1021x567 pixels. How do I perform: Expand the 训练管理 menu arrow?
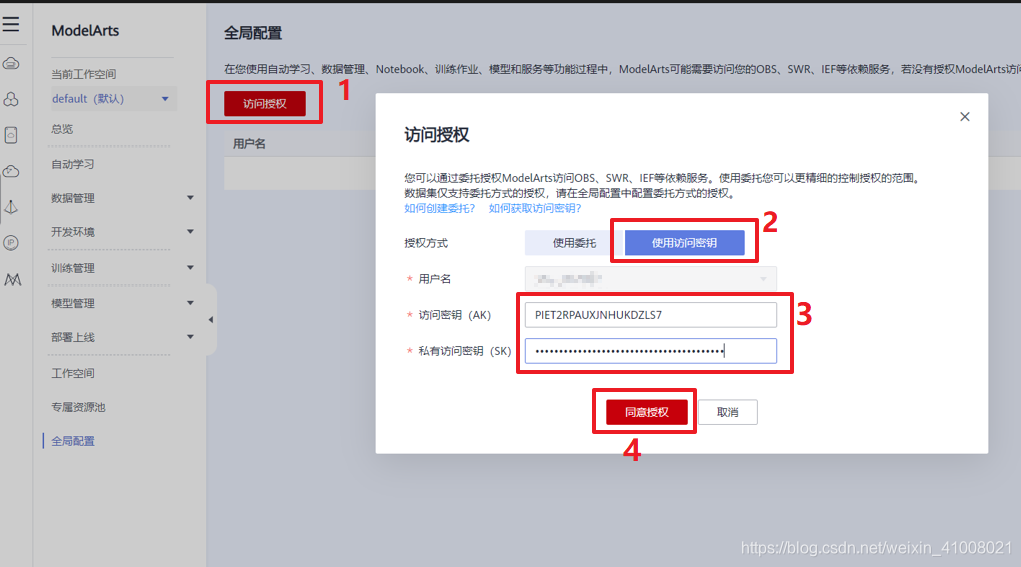click(x=190, y=268)
